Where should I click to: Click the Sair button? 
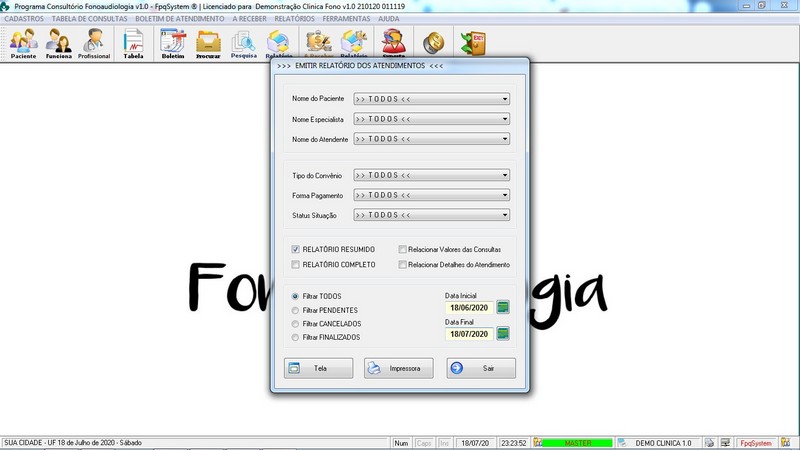click(481, 368)
